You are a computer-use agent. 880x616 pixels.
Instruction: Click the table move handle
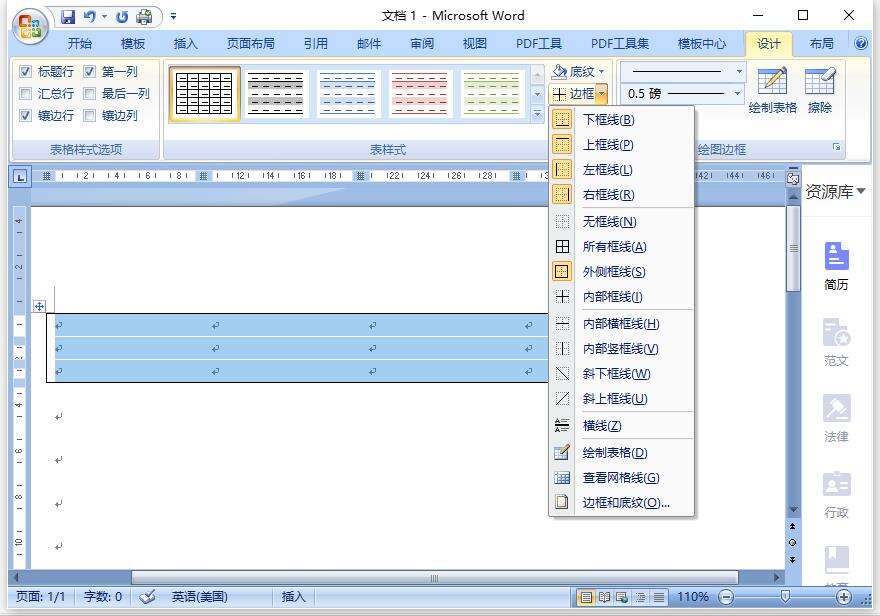click(39, 306)
